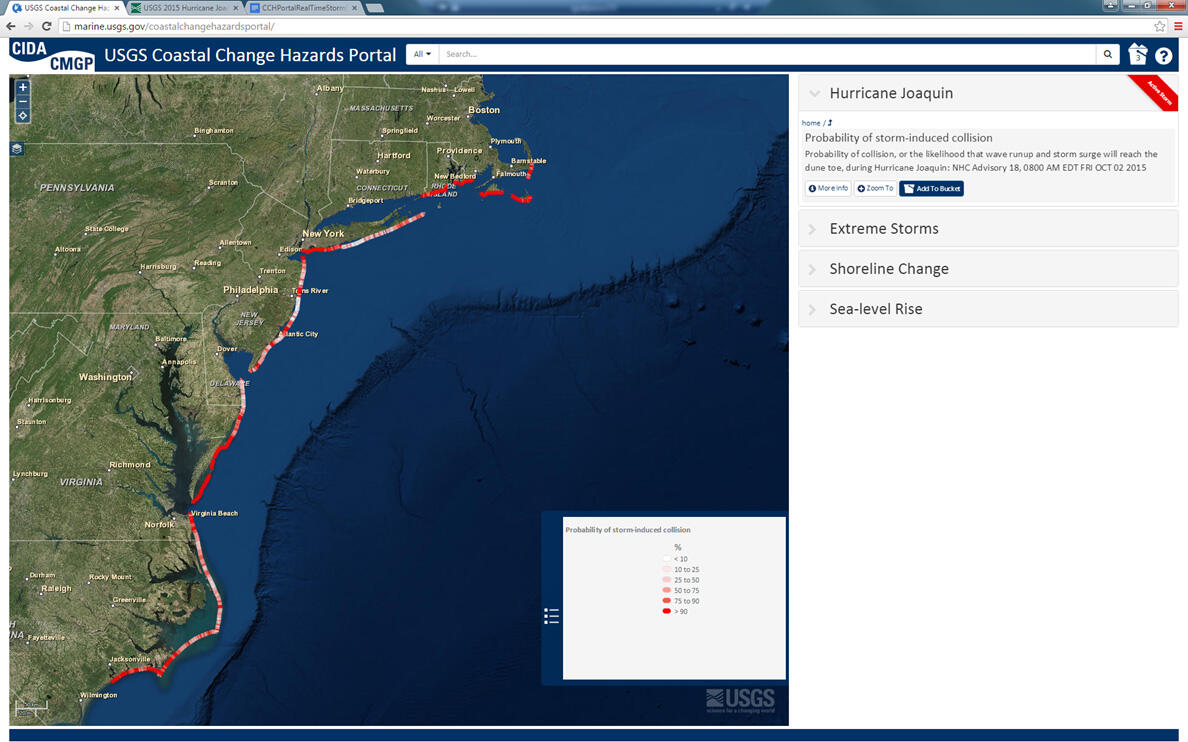Click the Add To Bucket button
1188x742 pixels.
click(932, 189)
